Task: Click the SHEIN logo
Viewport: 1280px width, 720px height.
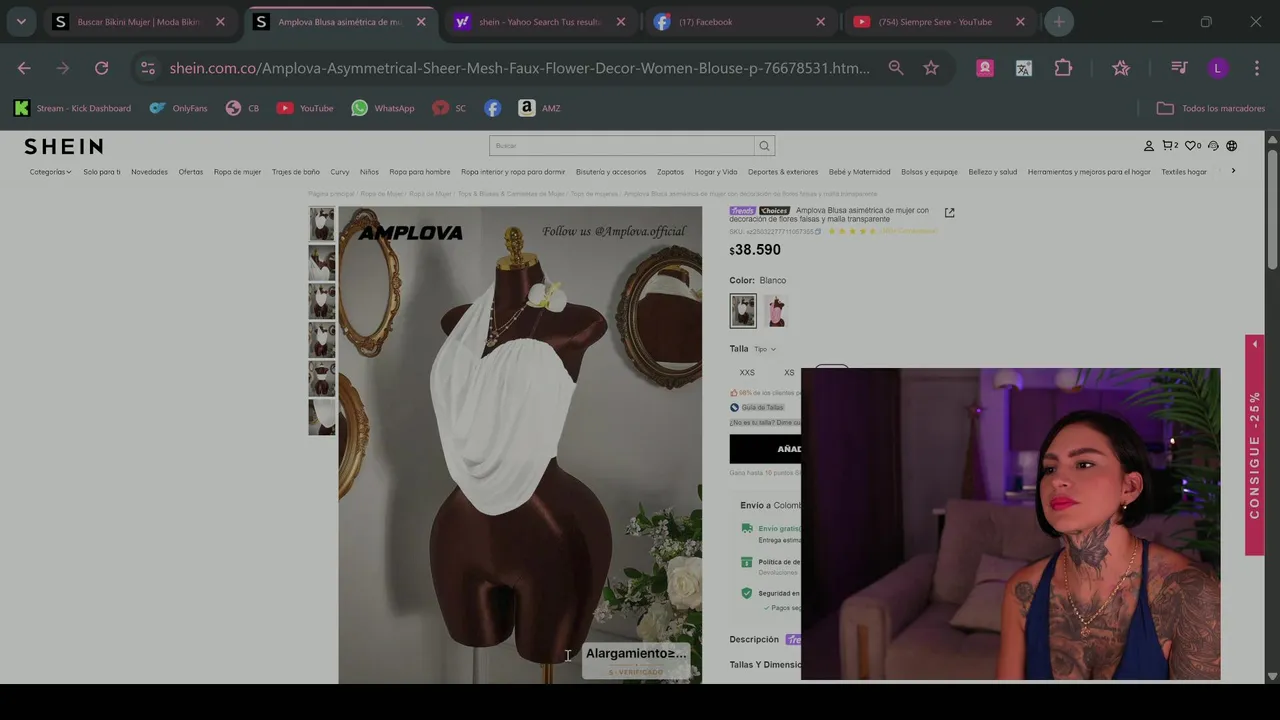Action: [x=64, y=147]
